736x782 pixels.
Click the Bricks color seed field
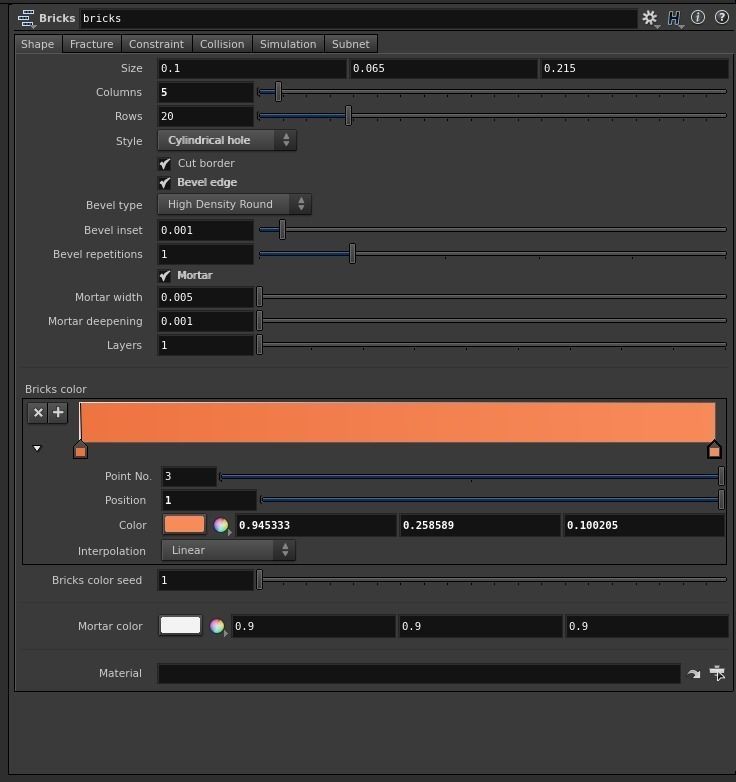click(205, 580)
